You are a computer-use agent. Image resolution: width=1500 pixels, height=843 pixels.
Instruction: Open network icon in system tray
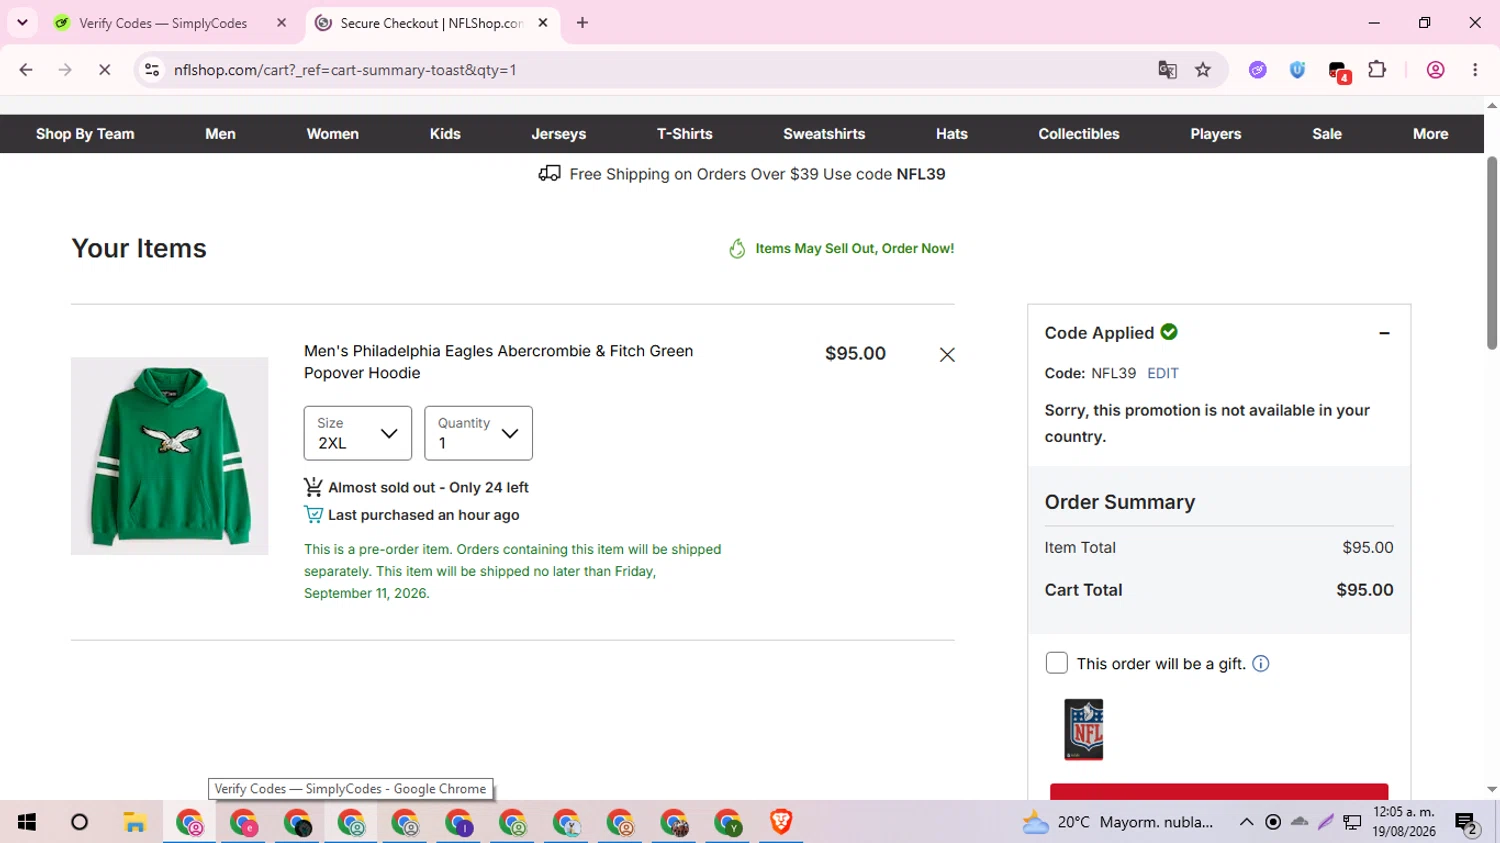click(1352, 822)
